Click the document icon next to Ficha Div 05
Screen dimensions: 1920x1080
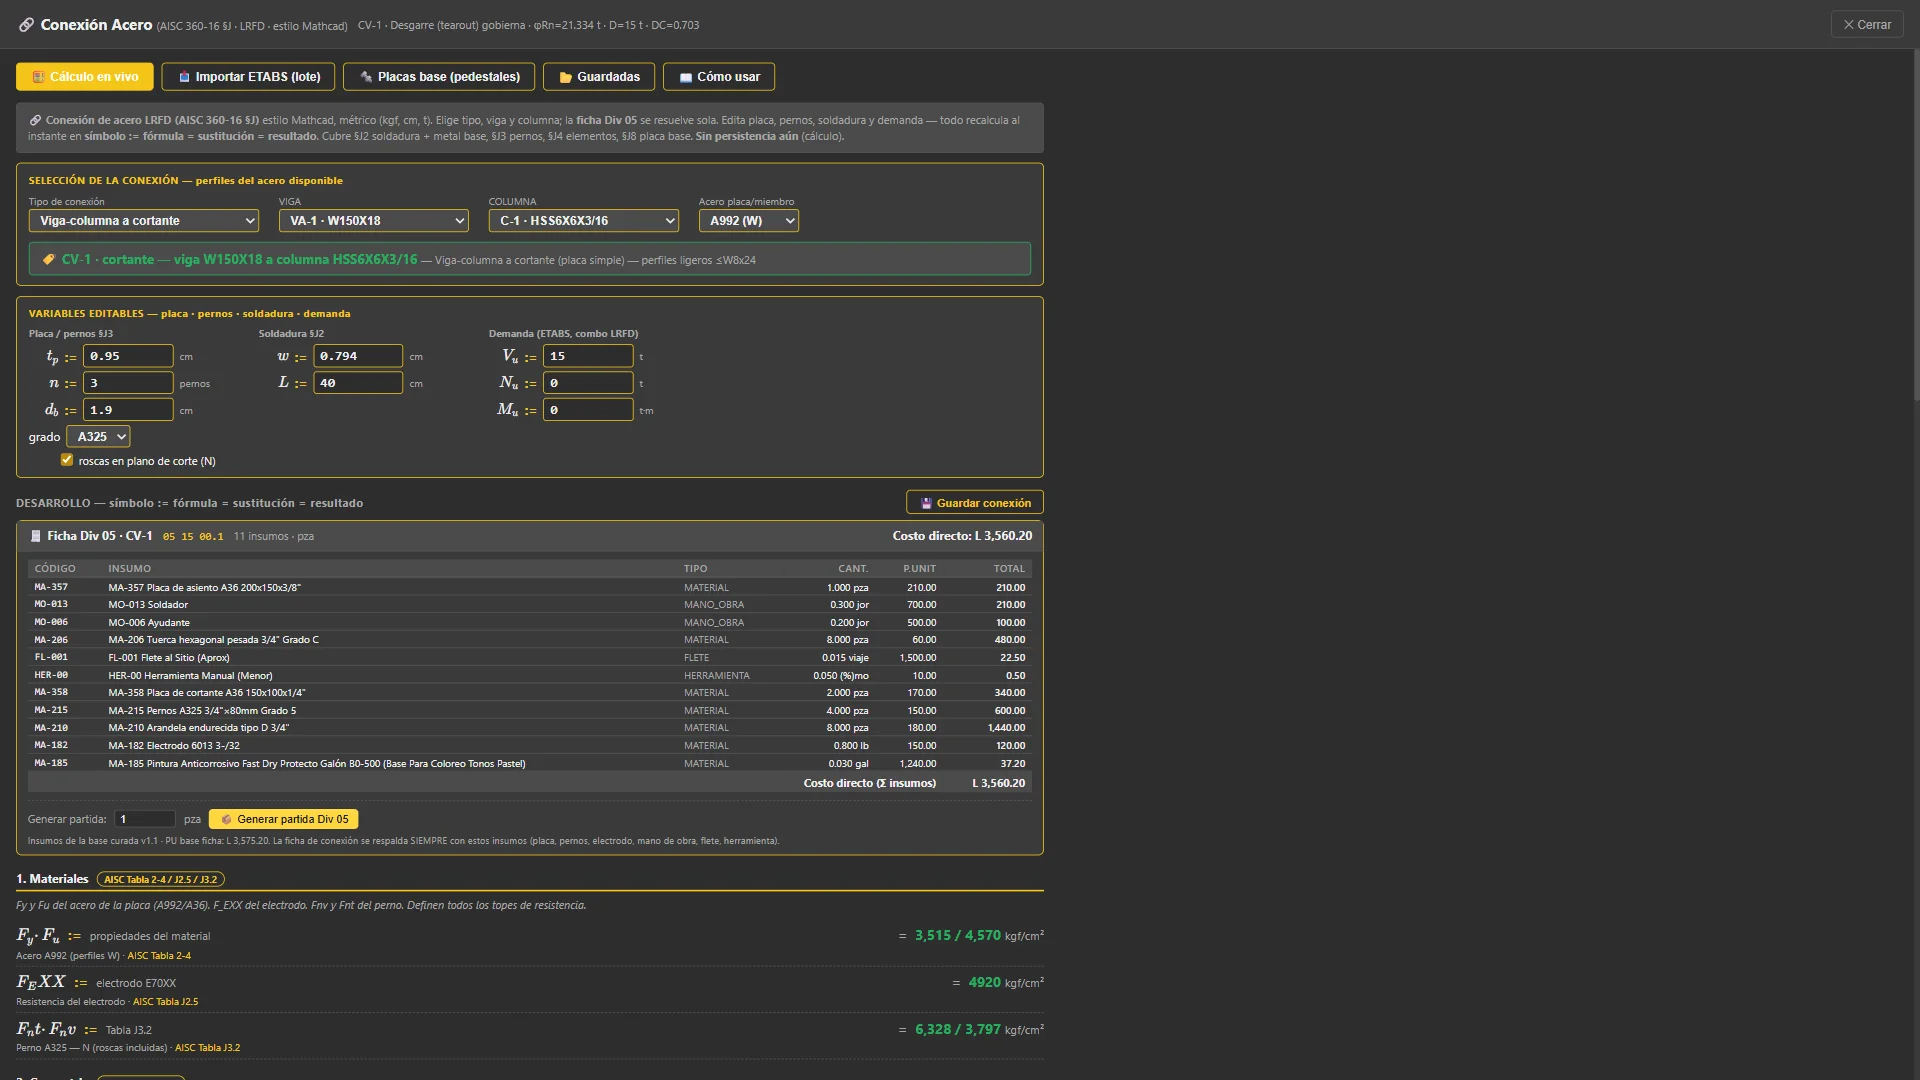pyautogui.click(x=36, y=536)
